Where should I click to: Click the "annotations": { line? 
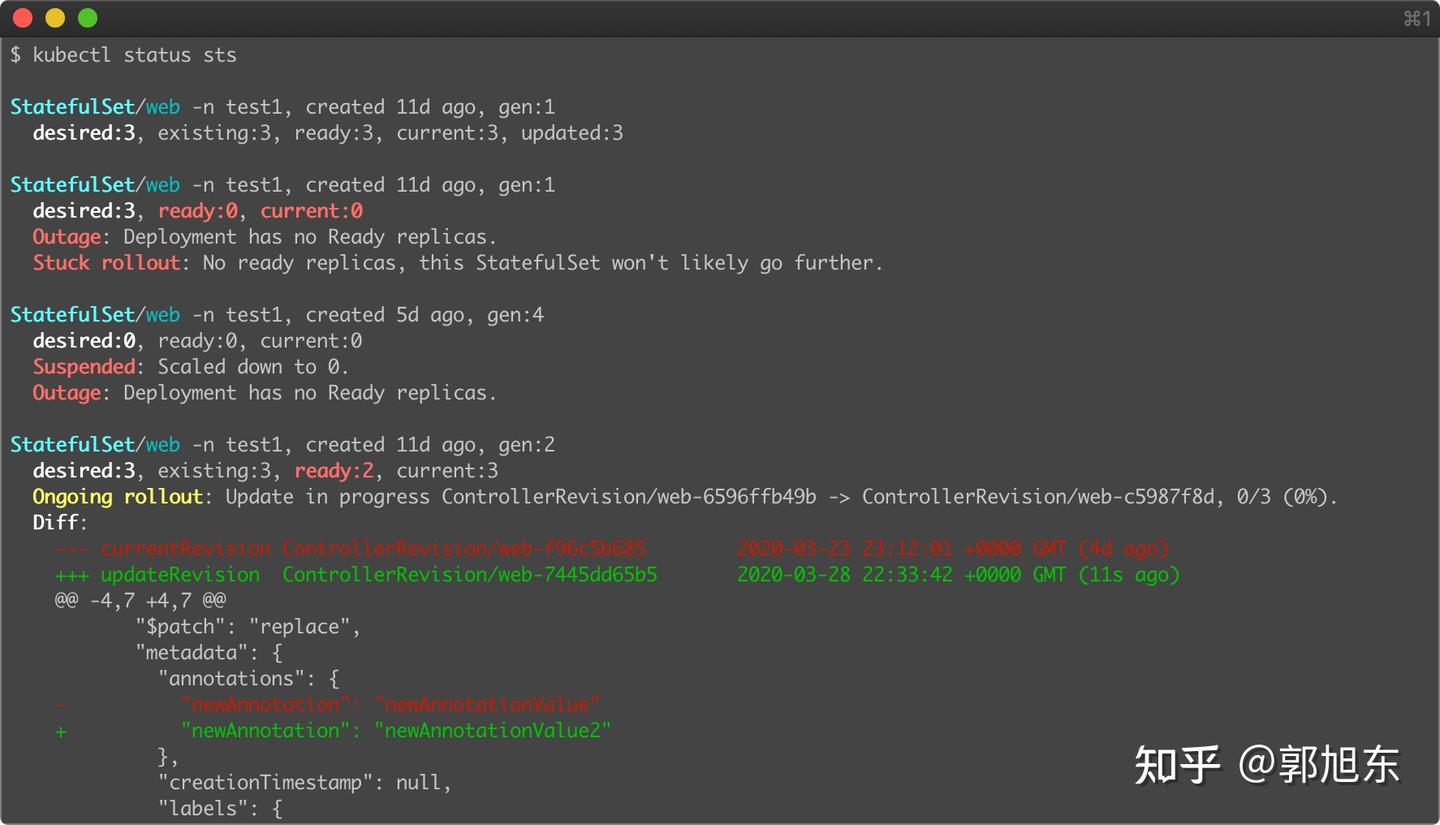248,679
